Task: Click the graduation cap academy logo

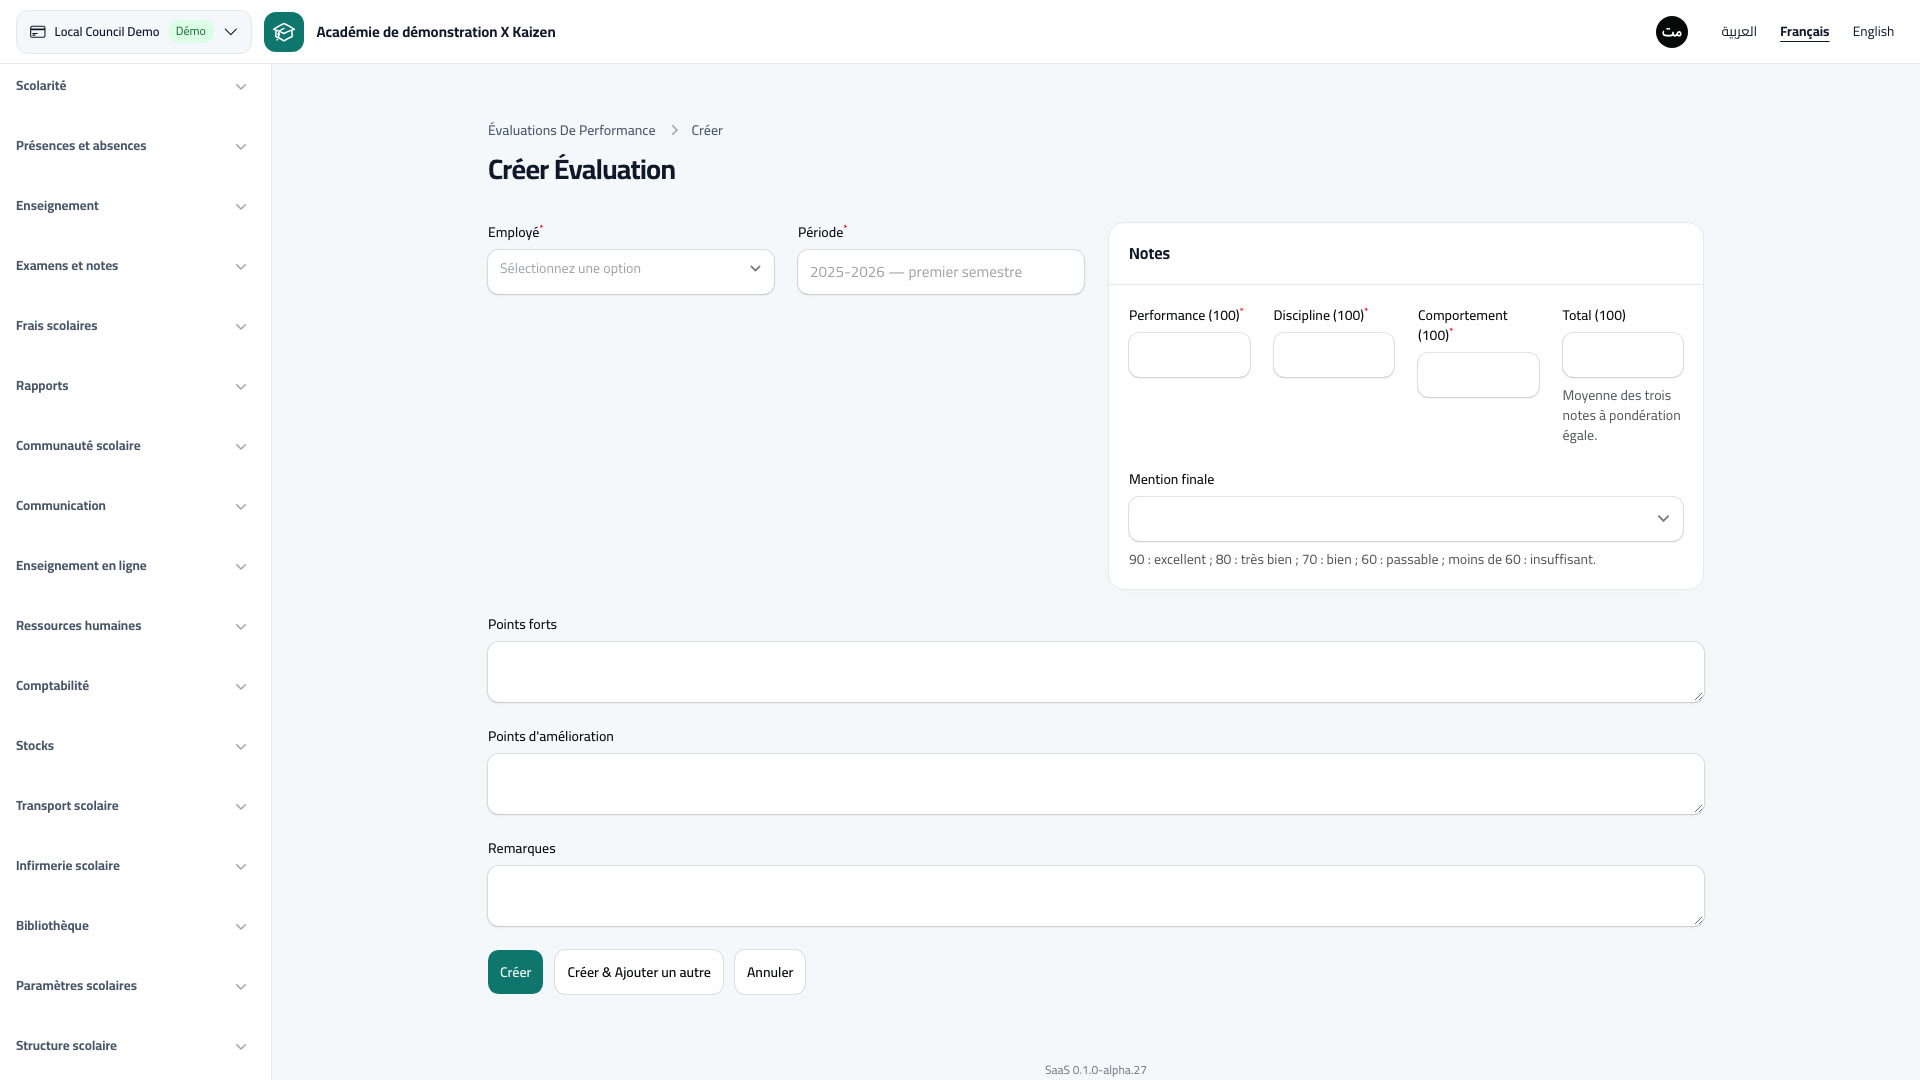Action: click(284, 32)
